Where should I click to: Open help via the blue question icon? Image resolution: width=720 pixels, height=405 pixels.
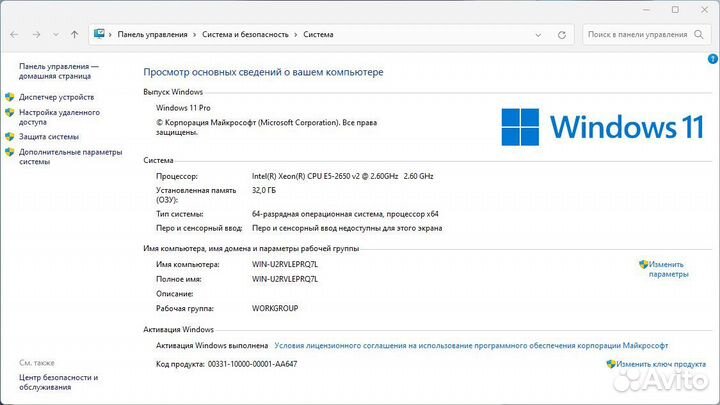713,59
